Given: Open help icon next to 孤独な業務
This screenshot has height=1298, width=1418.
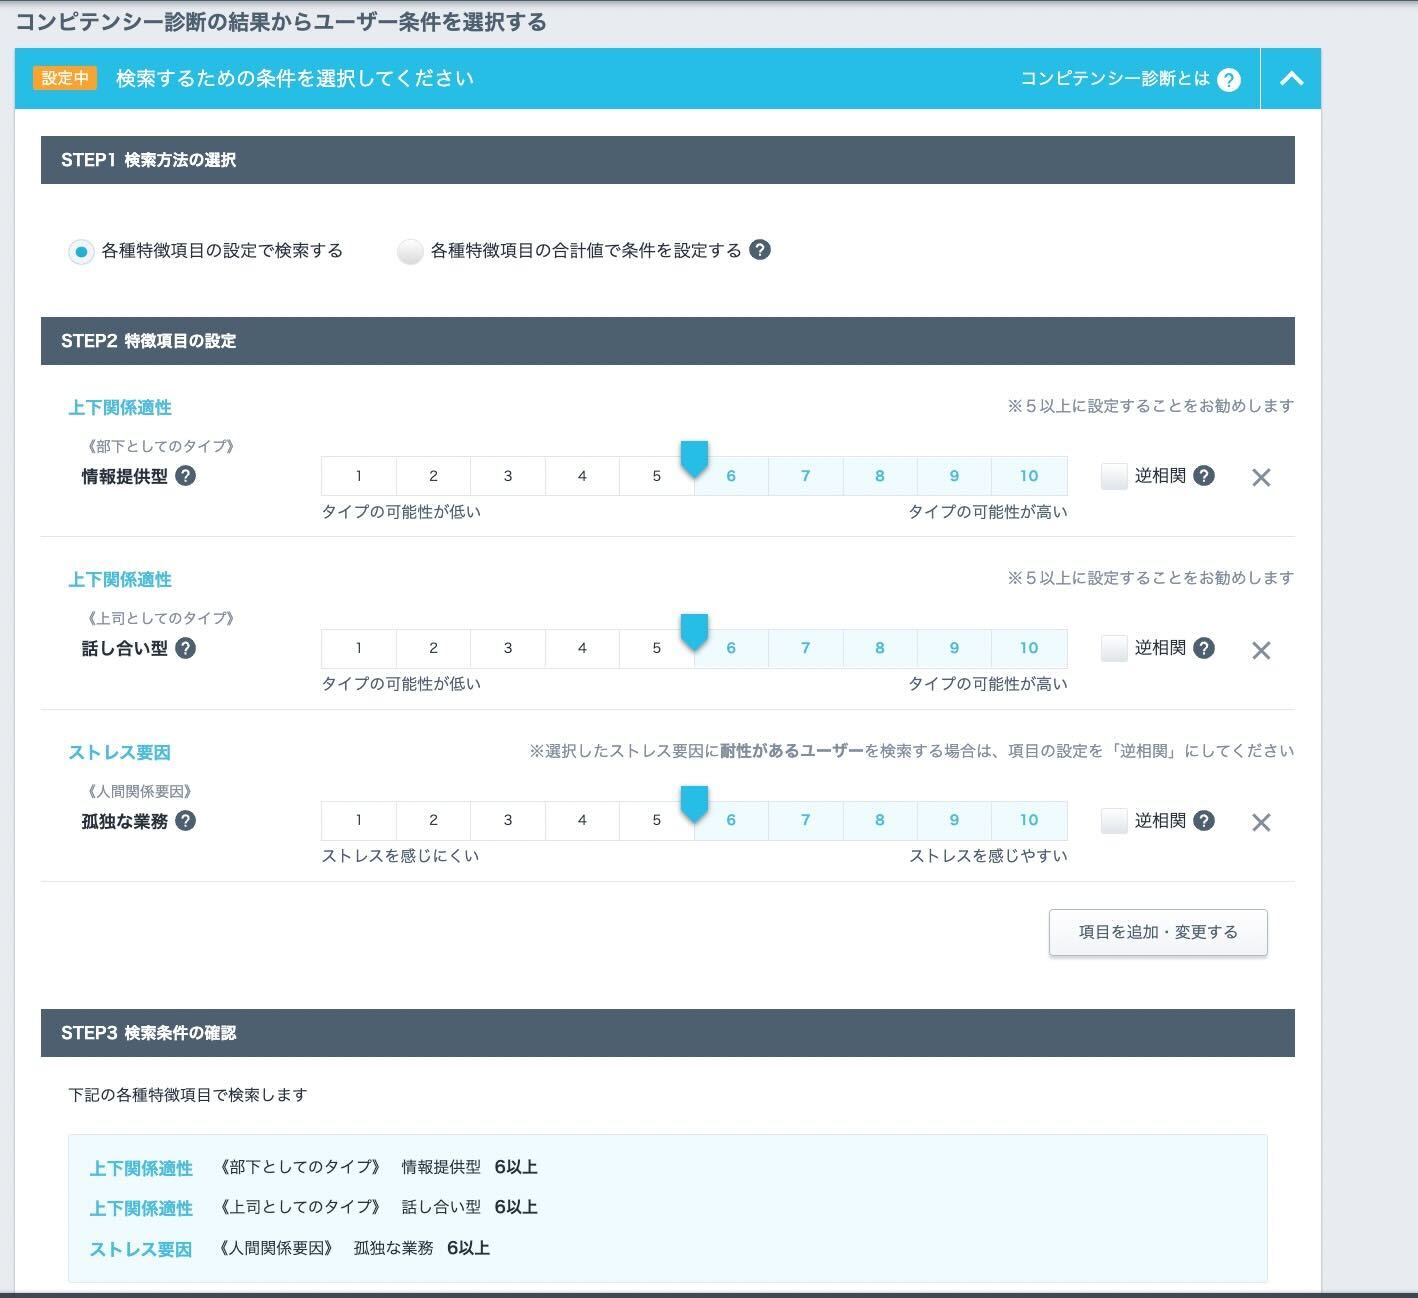Looking at the screenshot, I should pyautogui.click(x=185, y=821).
